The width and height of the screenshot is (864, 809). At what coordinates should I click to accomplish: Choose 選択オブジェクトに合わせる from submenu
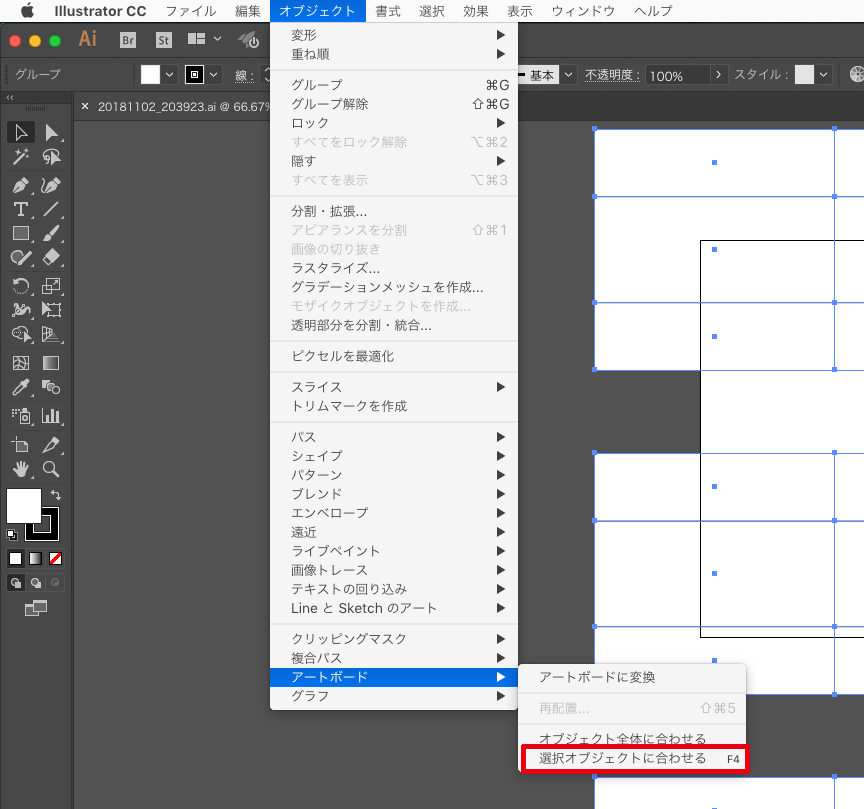pos(634,758)
